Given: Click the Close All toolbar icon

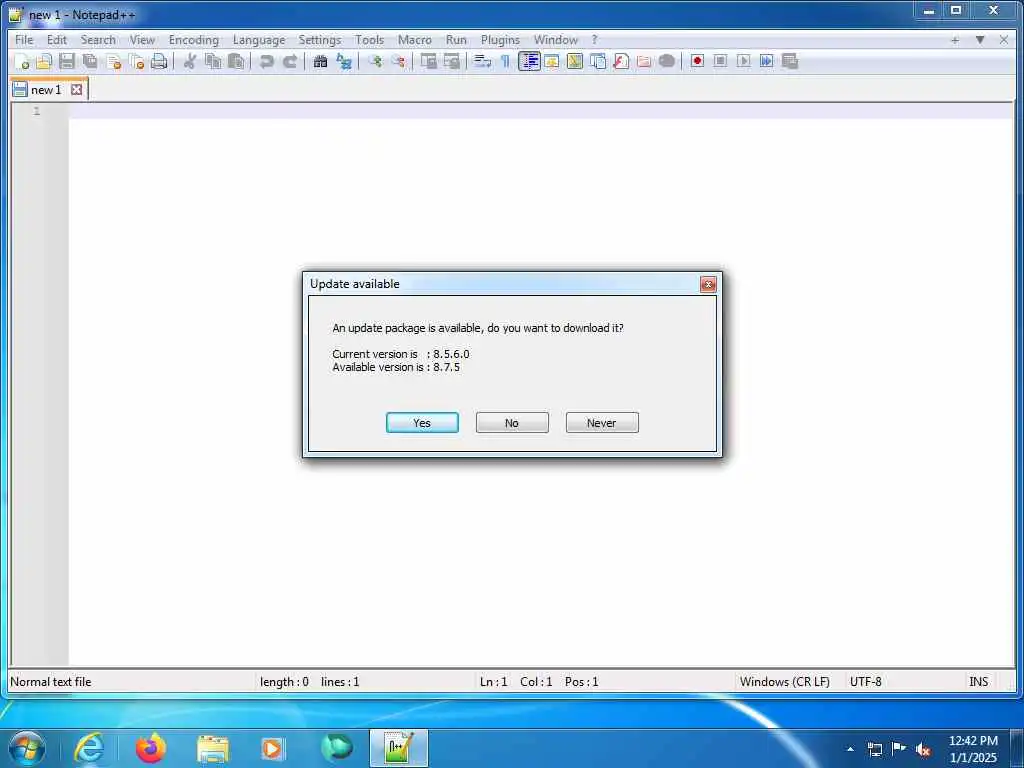Looking at the screenshot, I should (136, 61).
